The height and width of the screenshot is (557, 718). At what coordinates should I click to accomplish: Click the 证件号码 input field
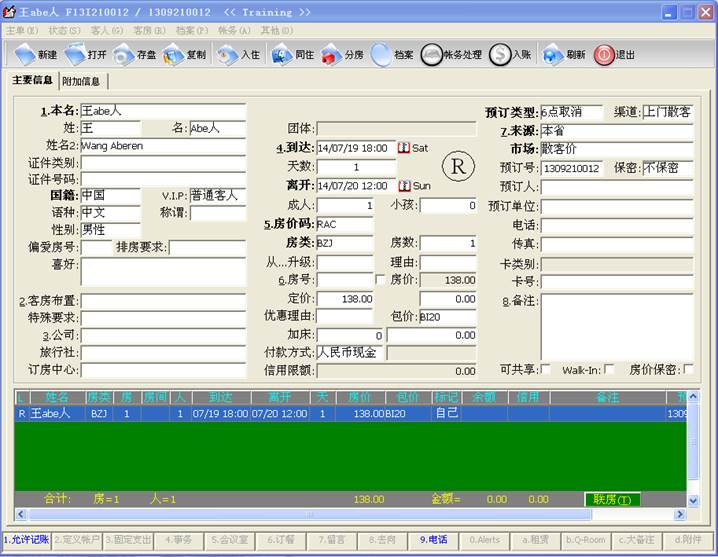163,179
